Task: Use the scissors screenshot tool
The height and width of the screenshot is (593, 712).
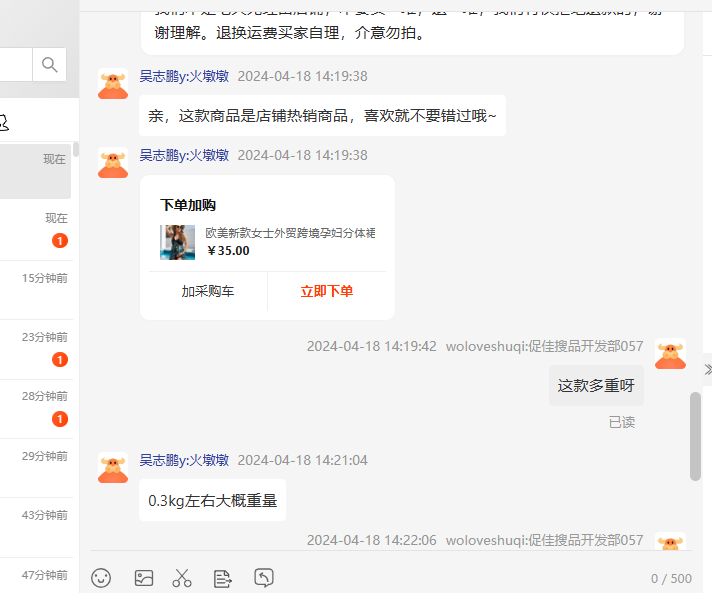Action: tap(182, 578)
